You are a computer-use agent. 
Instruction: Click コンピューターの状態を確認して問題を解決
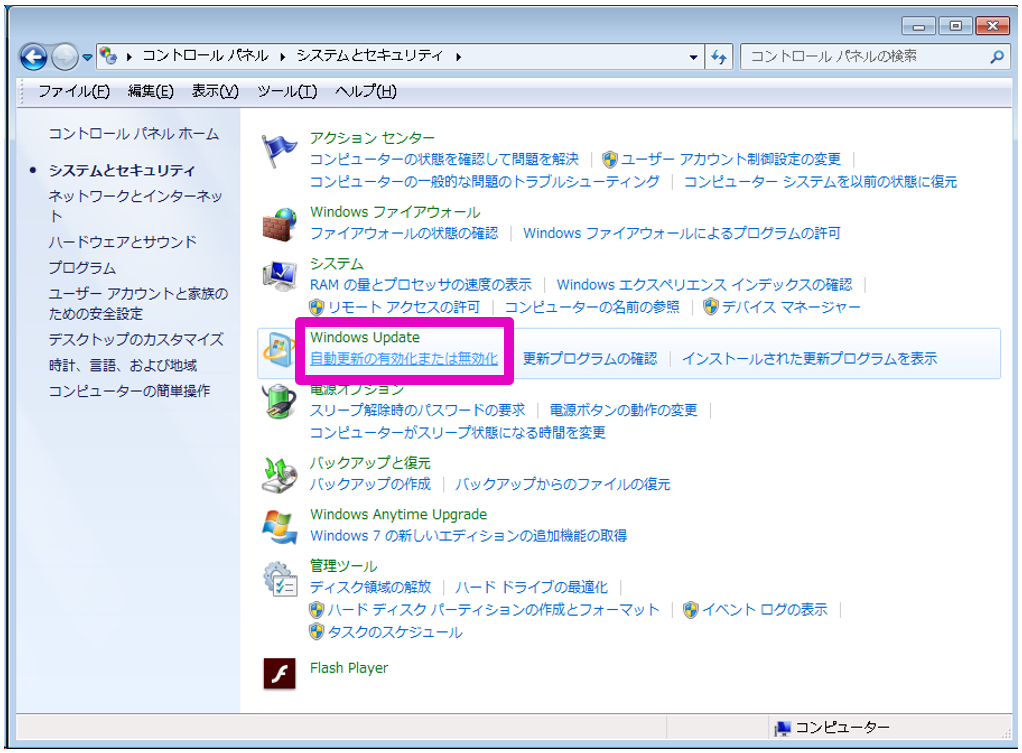coord(445,159)
